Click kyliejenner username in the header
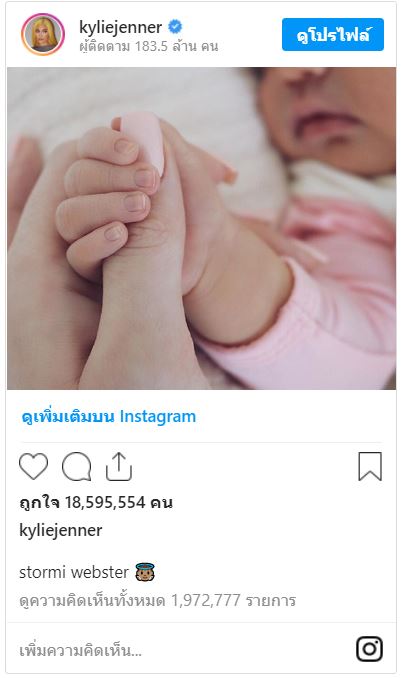The width and height of the screenshot is (401, 678). (121, 28)
